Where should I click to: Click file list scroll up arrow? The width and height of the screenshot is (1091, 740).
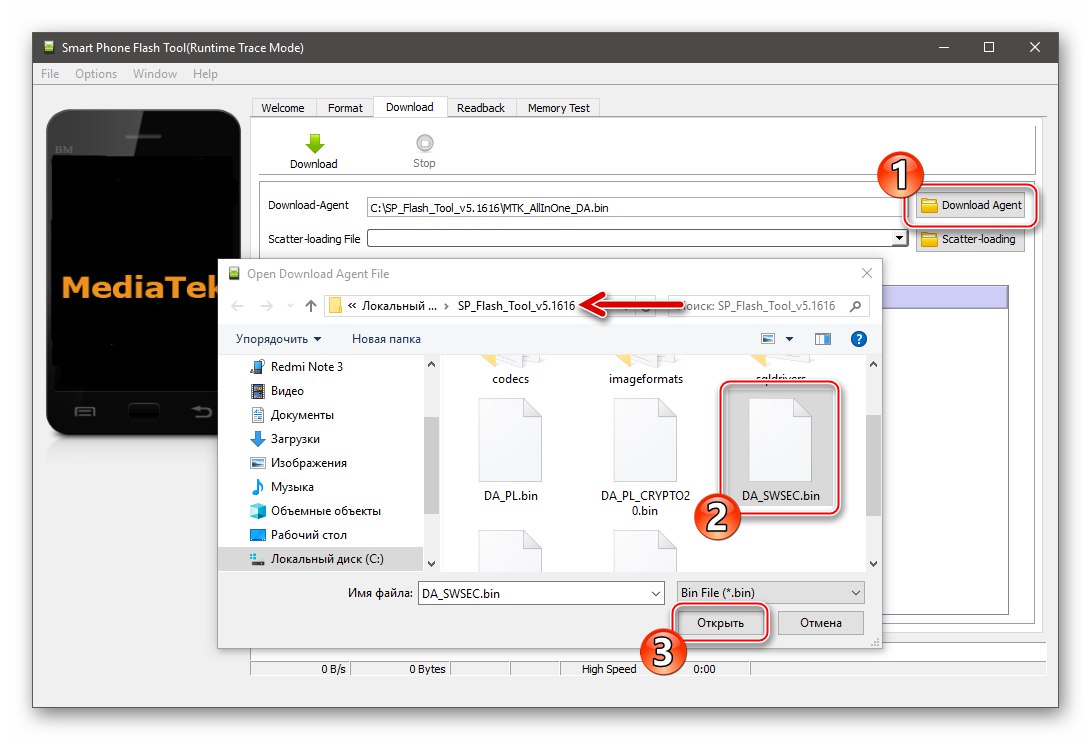coord(873,364)
